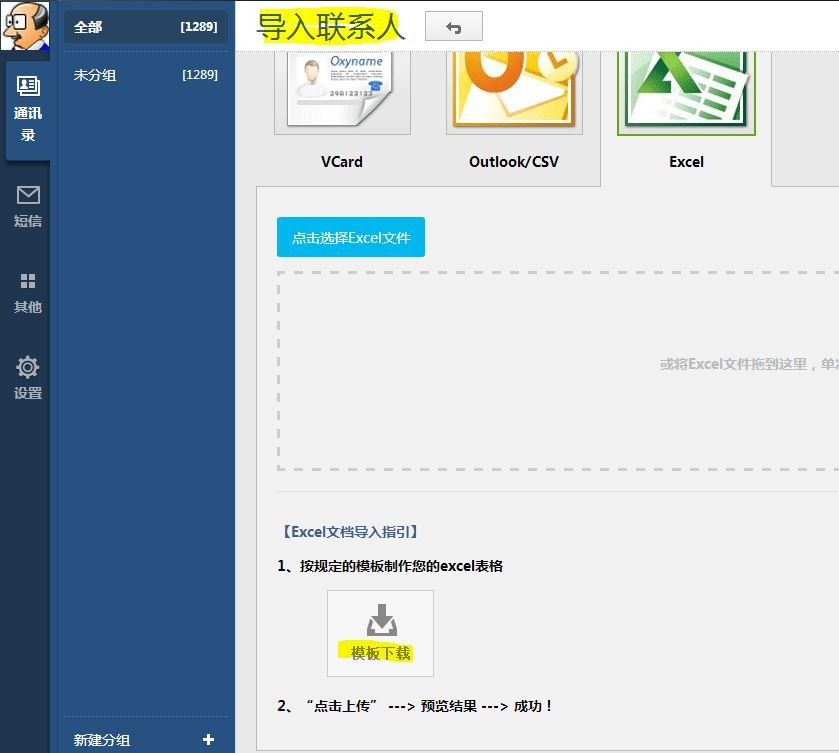This screenshot has width=839, height=753.
Task: Open the 短信 messages envelope icon
Action: (x=28, y=195)
